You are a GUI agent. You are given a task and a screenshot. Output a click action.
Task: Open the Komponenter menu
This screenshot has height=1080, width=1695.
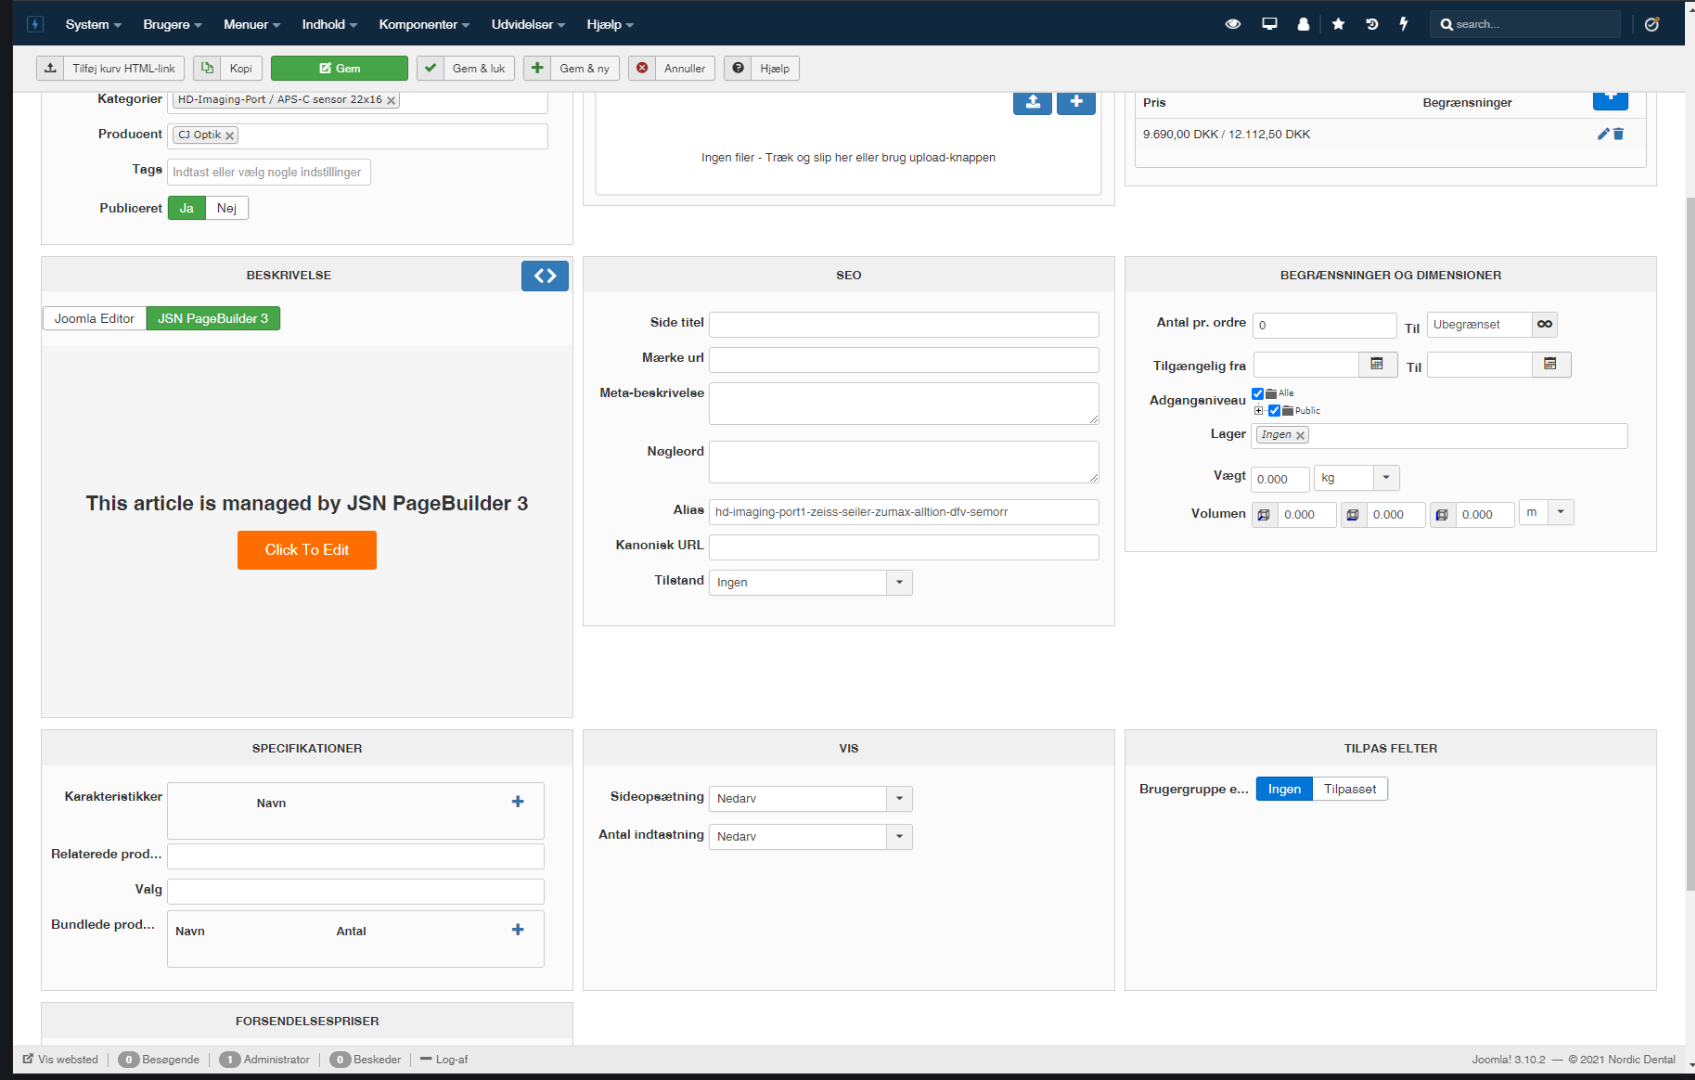point(424,24)
